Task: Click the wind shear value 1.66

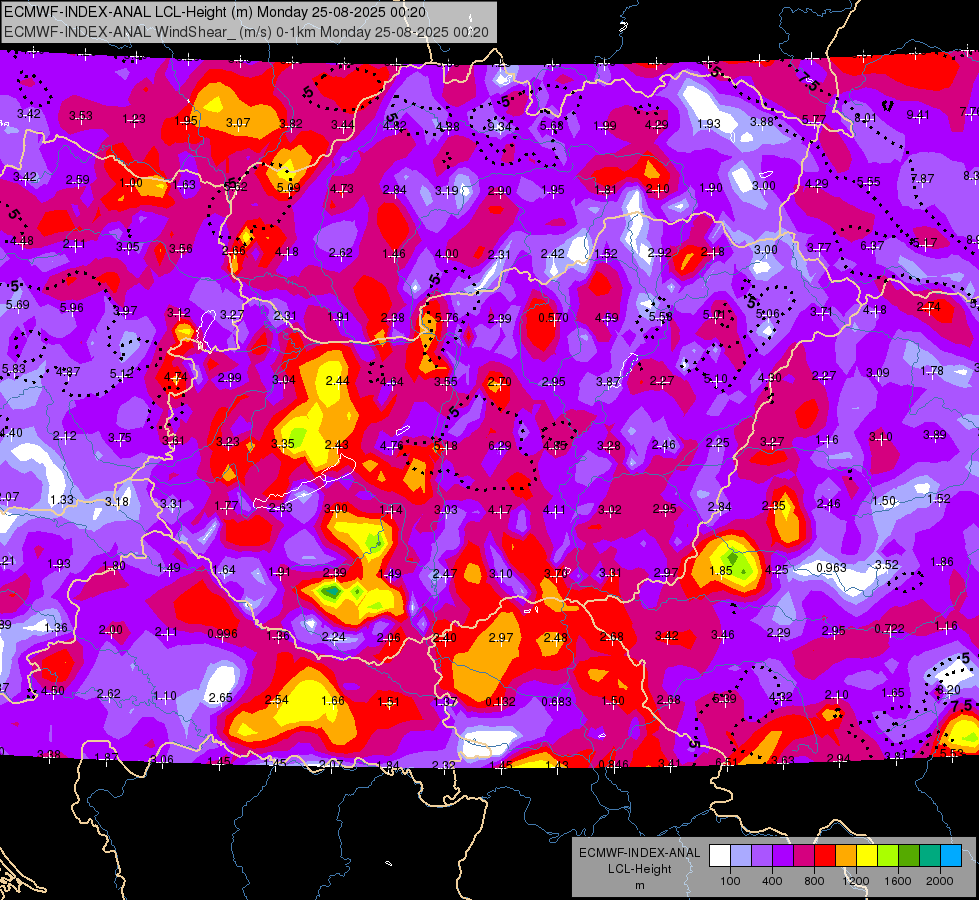Action: [333, 700]
